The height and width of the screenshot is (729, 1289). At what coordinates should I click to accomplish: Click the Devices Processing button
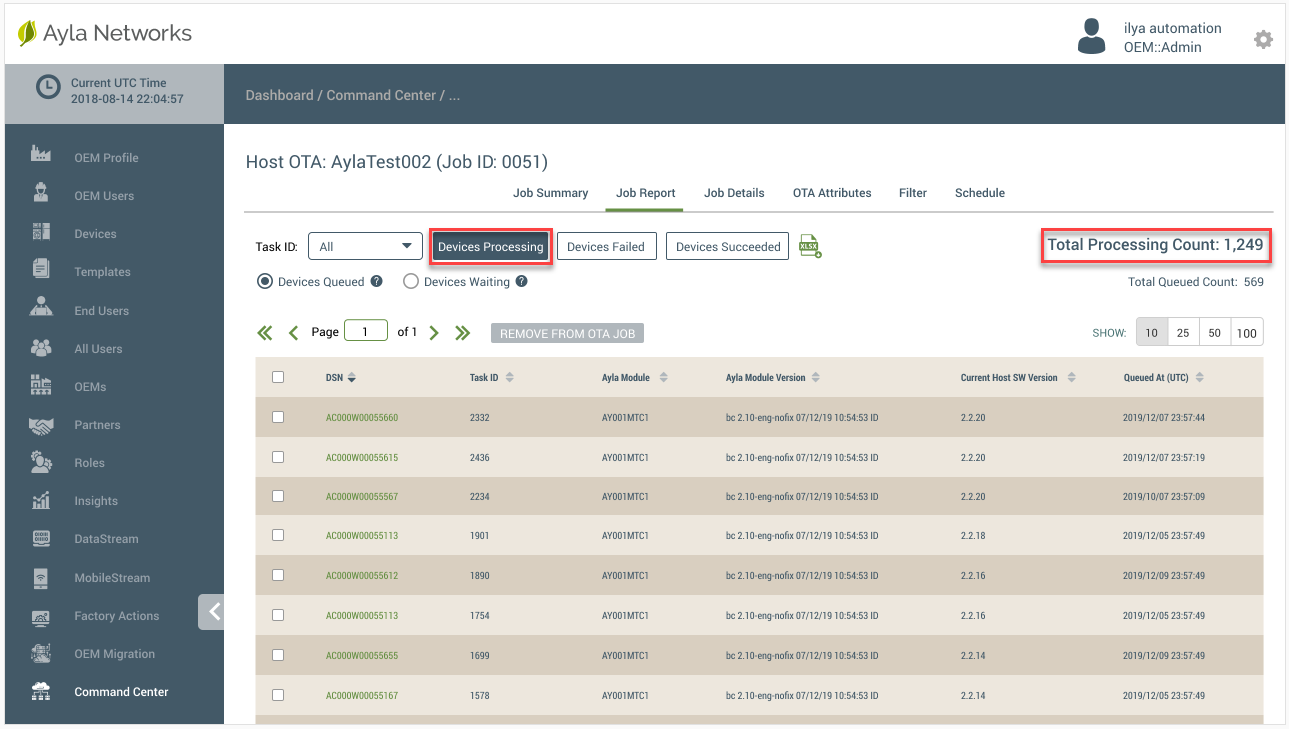[491, 247]
